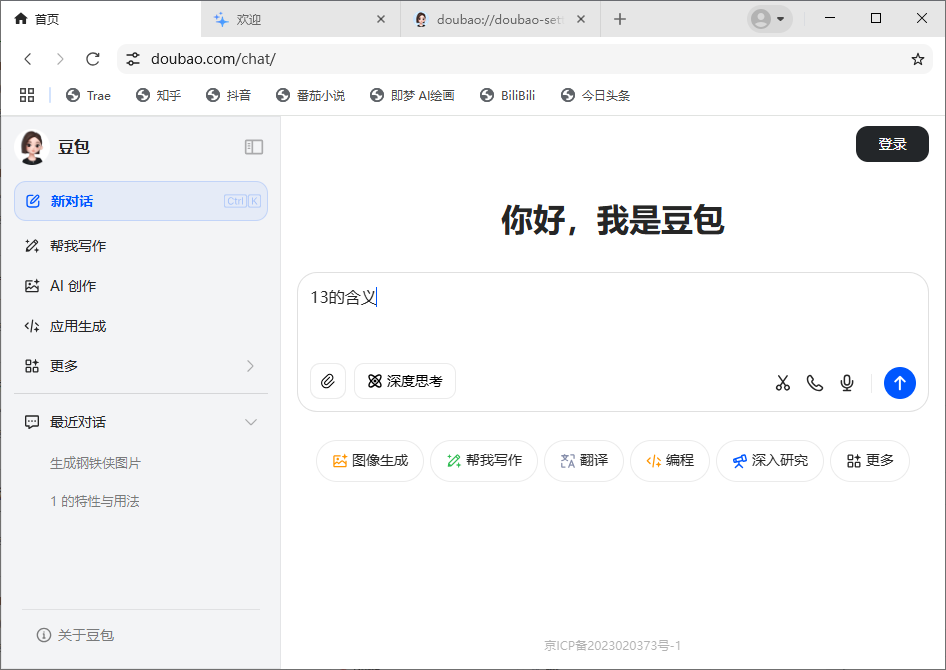Start a 新对话 new chat
This screenshot has width=946, height=670.
click(x=141, y=201)
